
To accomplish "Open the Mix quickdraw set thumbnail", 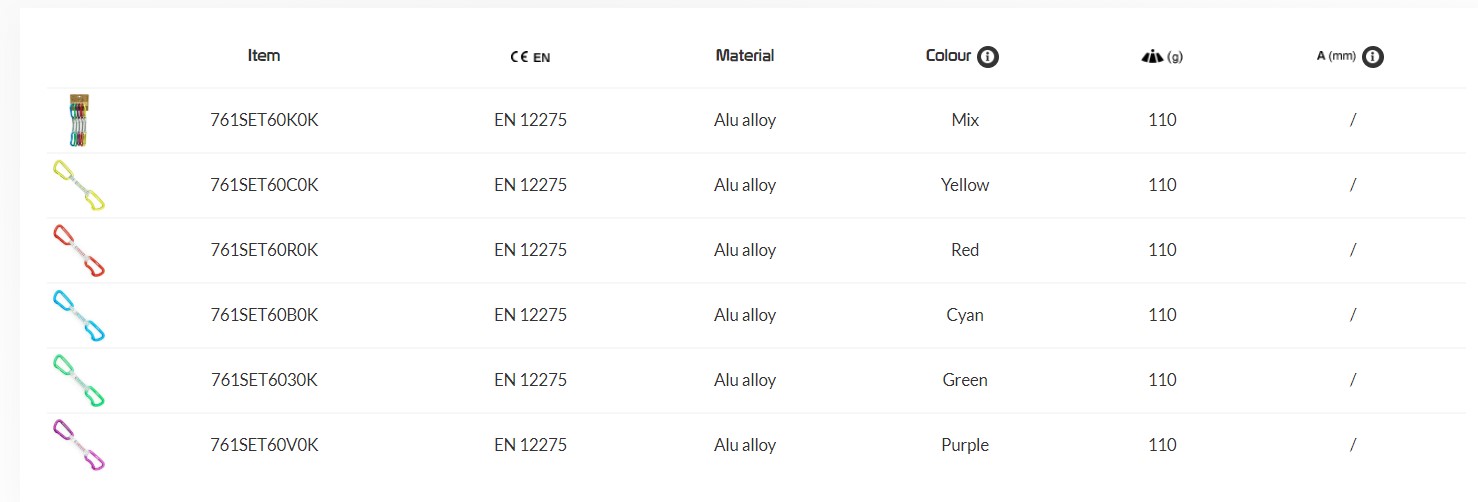I will tap(79, 120).
